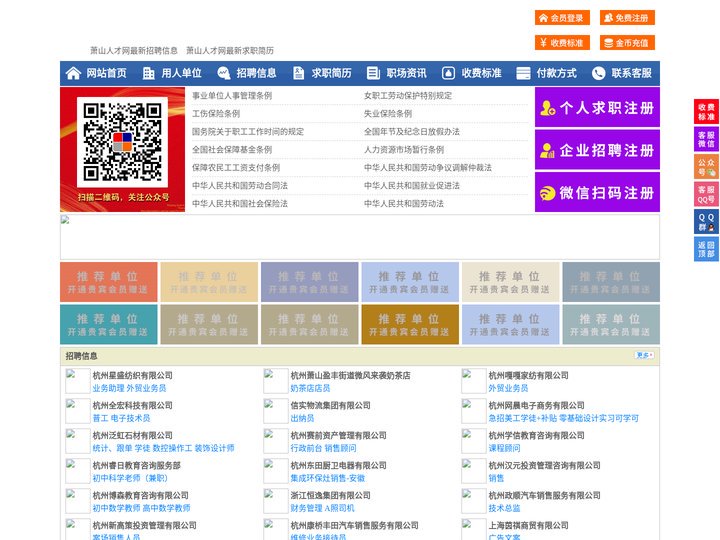This screenshot has width=720, height=540.
Task: Open the 中华人民共和国劳动合同法 link
Action: click(x=240, y=186)
